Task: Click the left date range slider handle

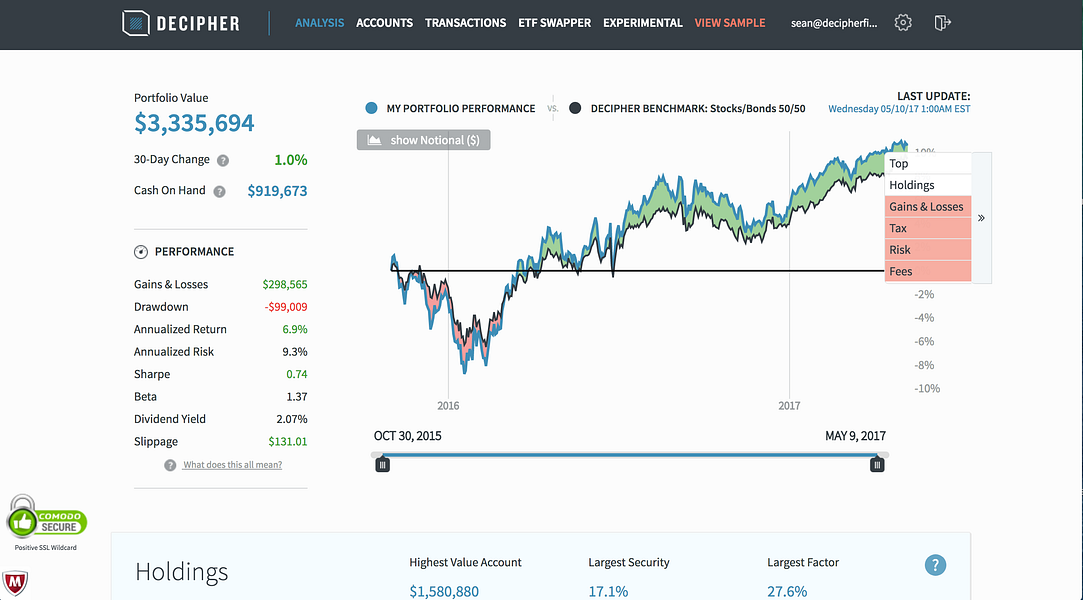Action: click(383, 465)
